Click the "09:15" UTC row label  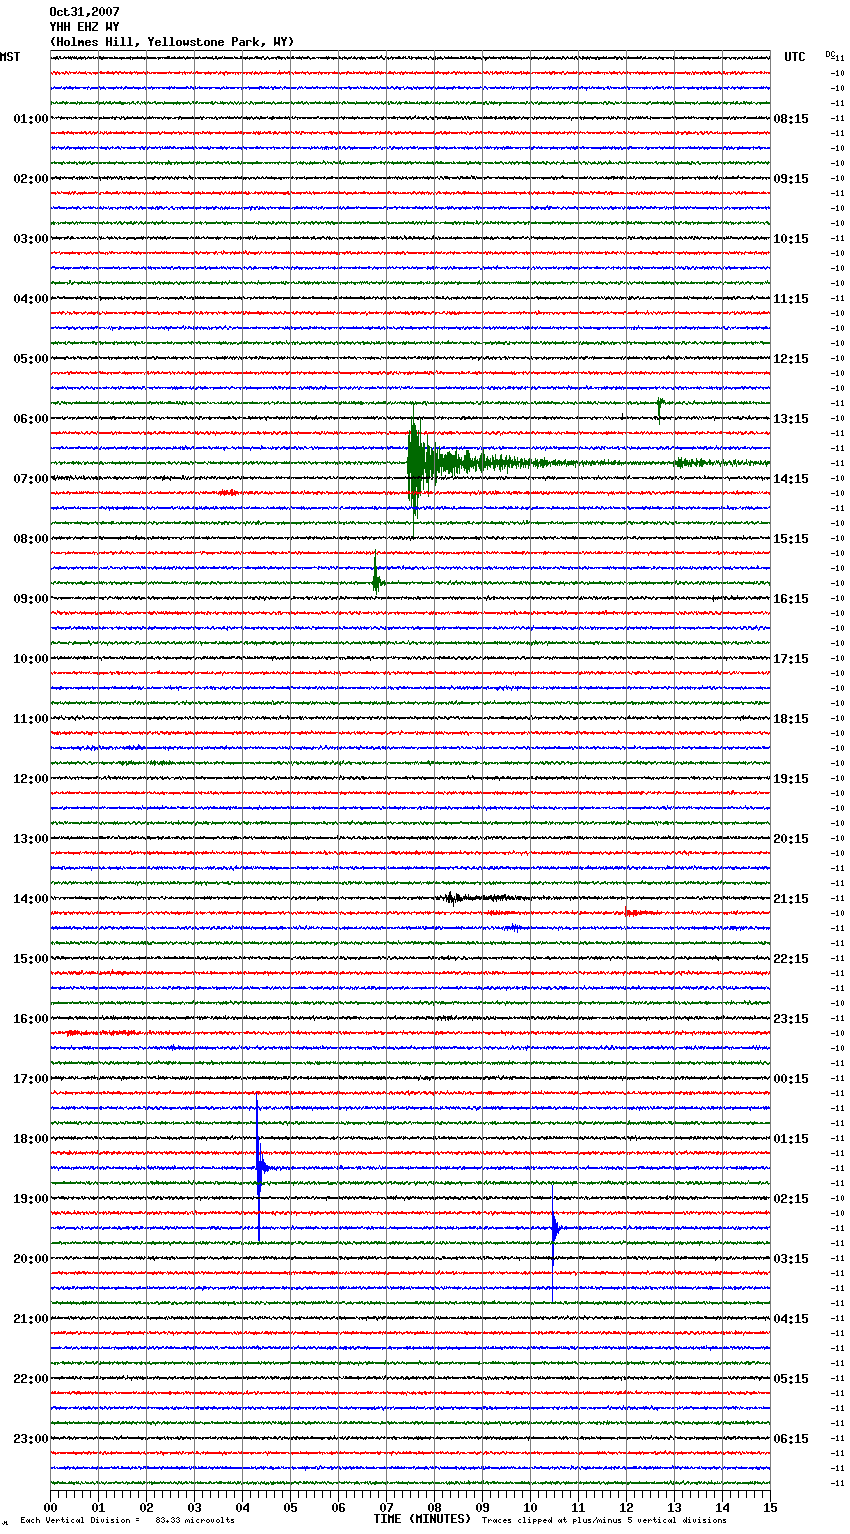(791, 179)
